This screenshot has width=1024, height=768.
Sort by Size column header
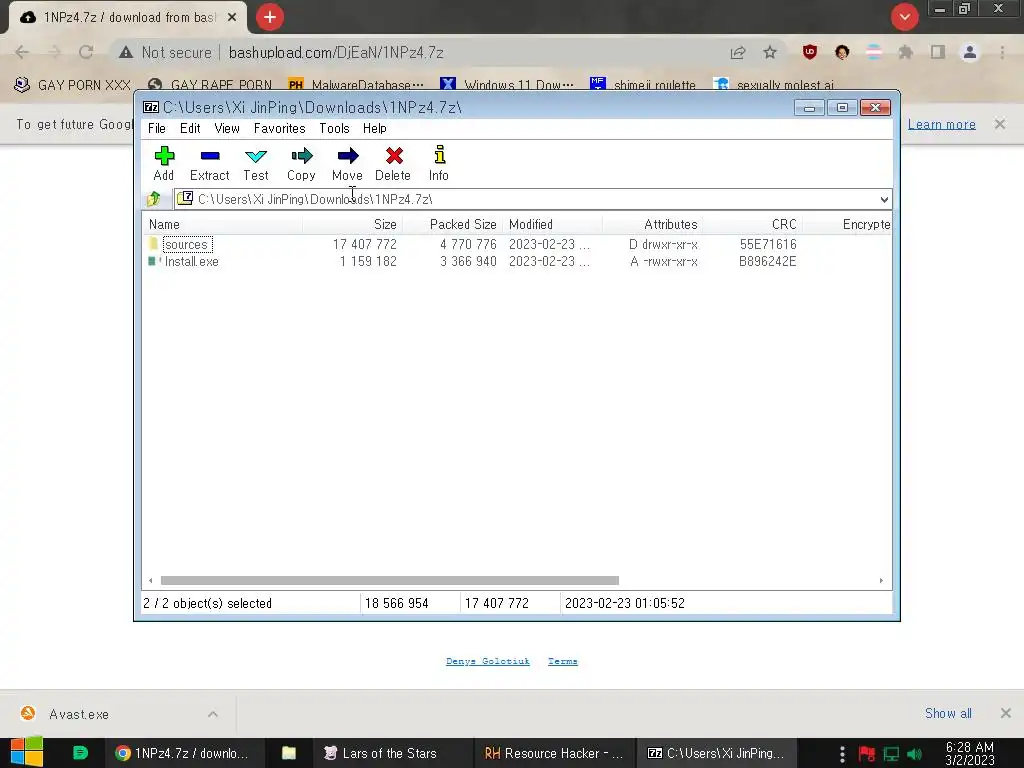352,224
